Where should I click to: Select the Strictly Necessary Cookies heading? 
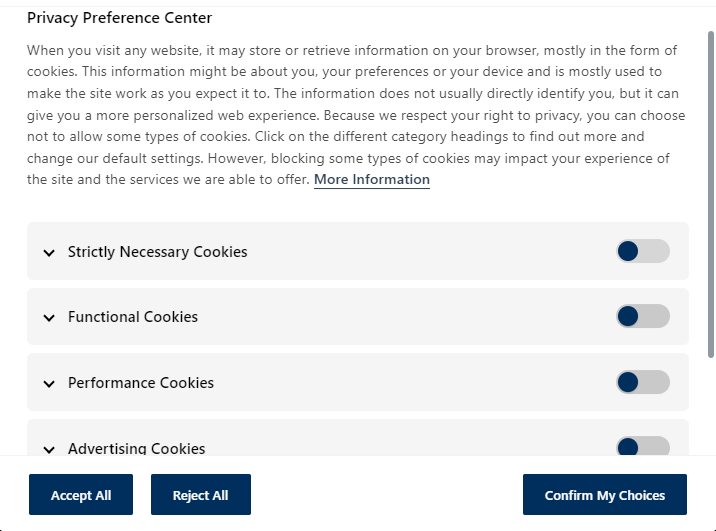coord(158,252)
